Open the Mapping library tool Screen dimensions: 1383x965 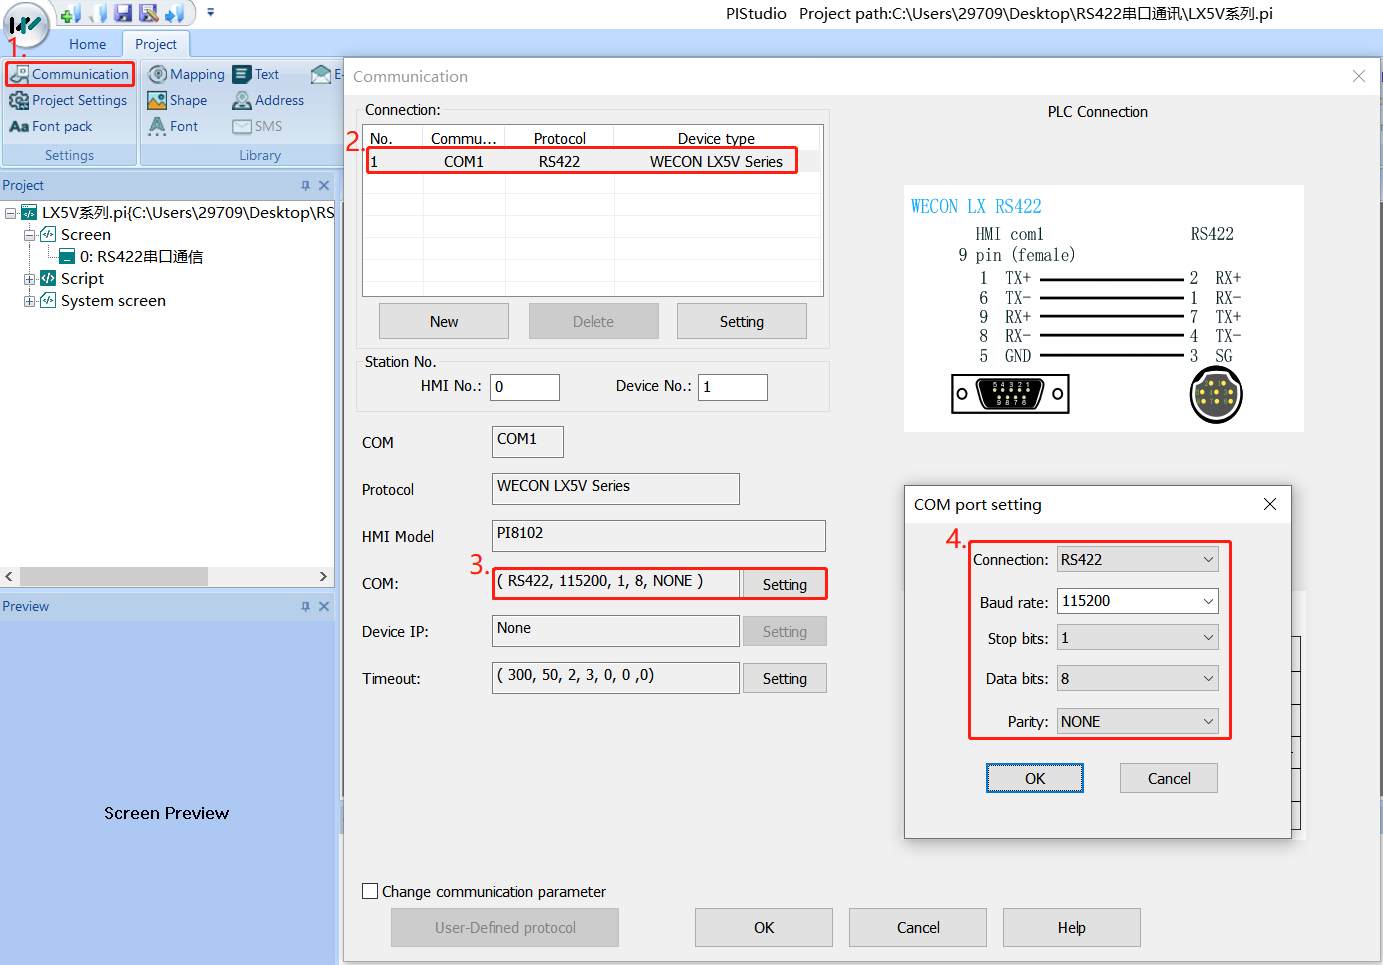tap(186, 75)
